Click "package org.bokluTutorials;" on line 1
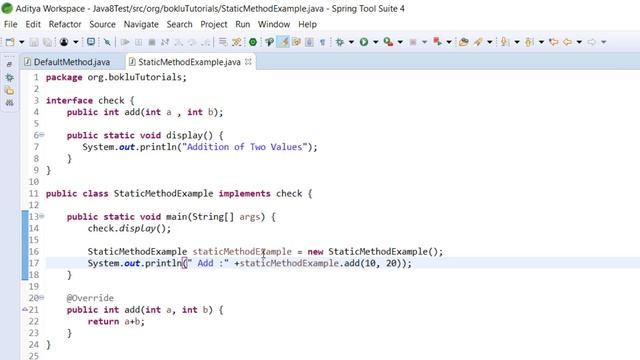This screenshot has height=360, width=640. click(116, 77)
